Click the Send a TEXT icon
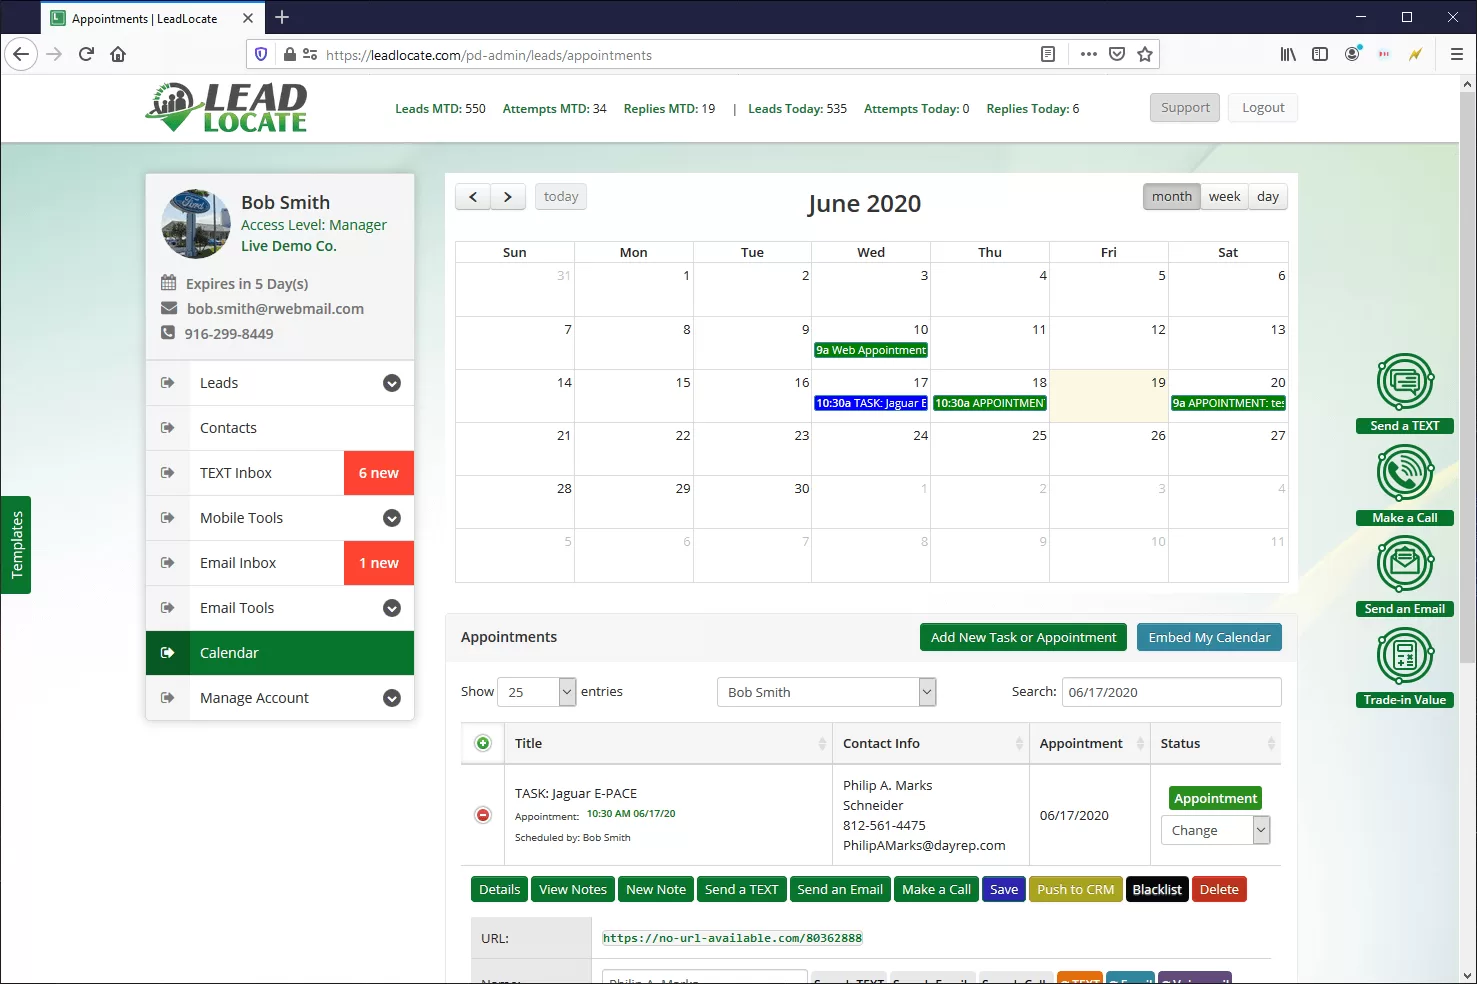Image resolution: width=1477 pixels, height=984 pixels. pos(1405,383)
